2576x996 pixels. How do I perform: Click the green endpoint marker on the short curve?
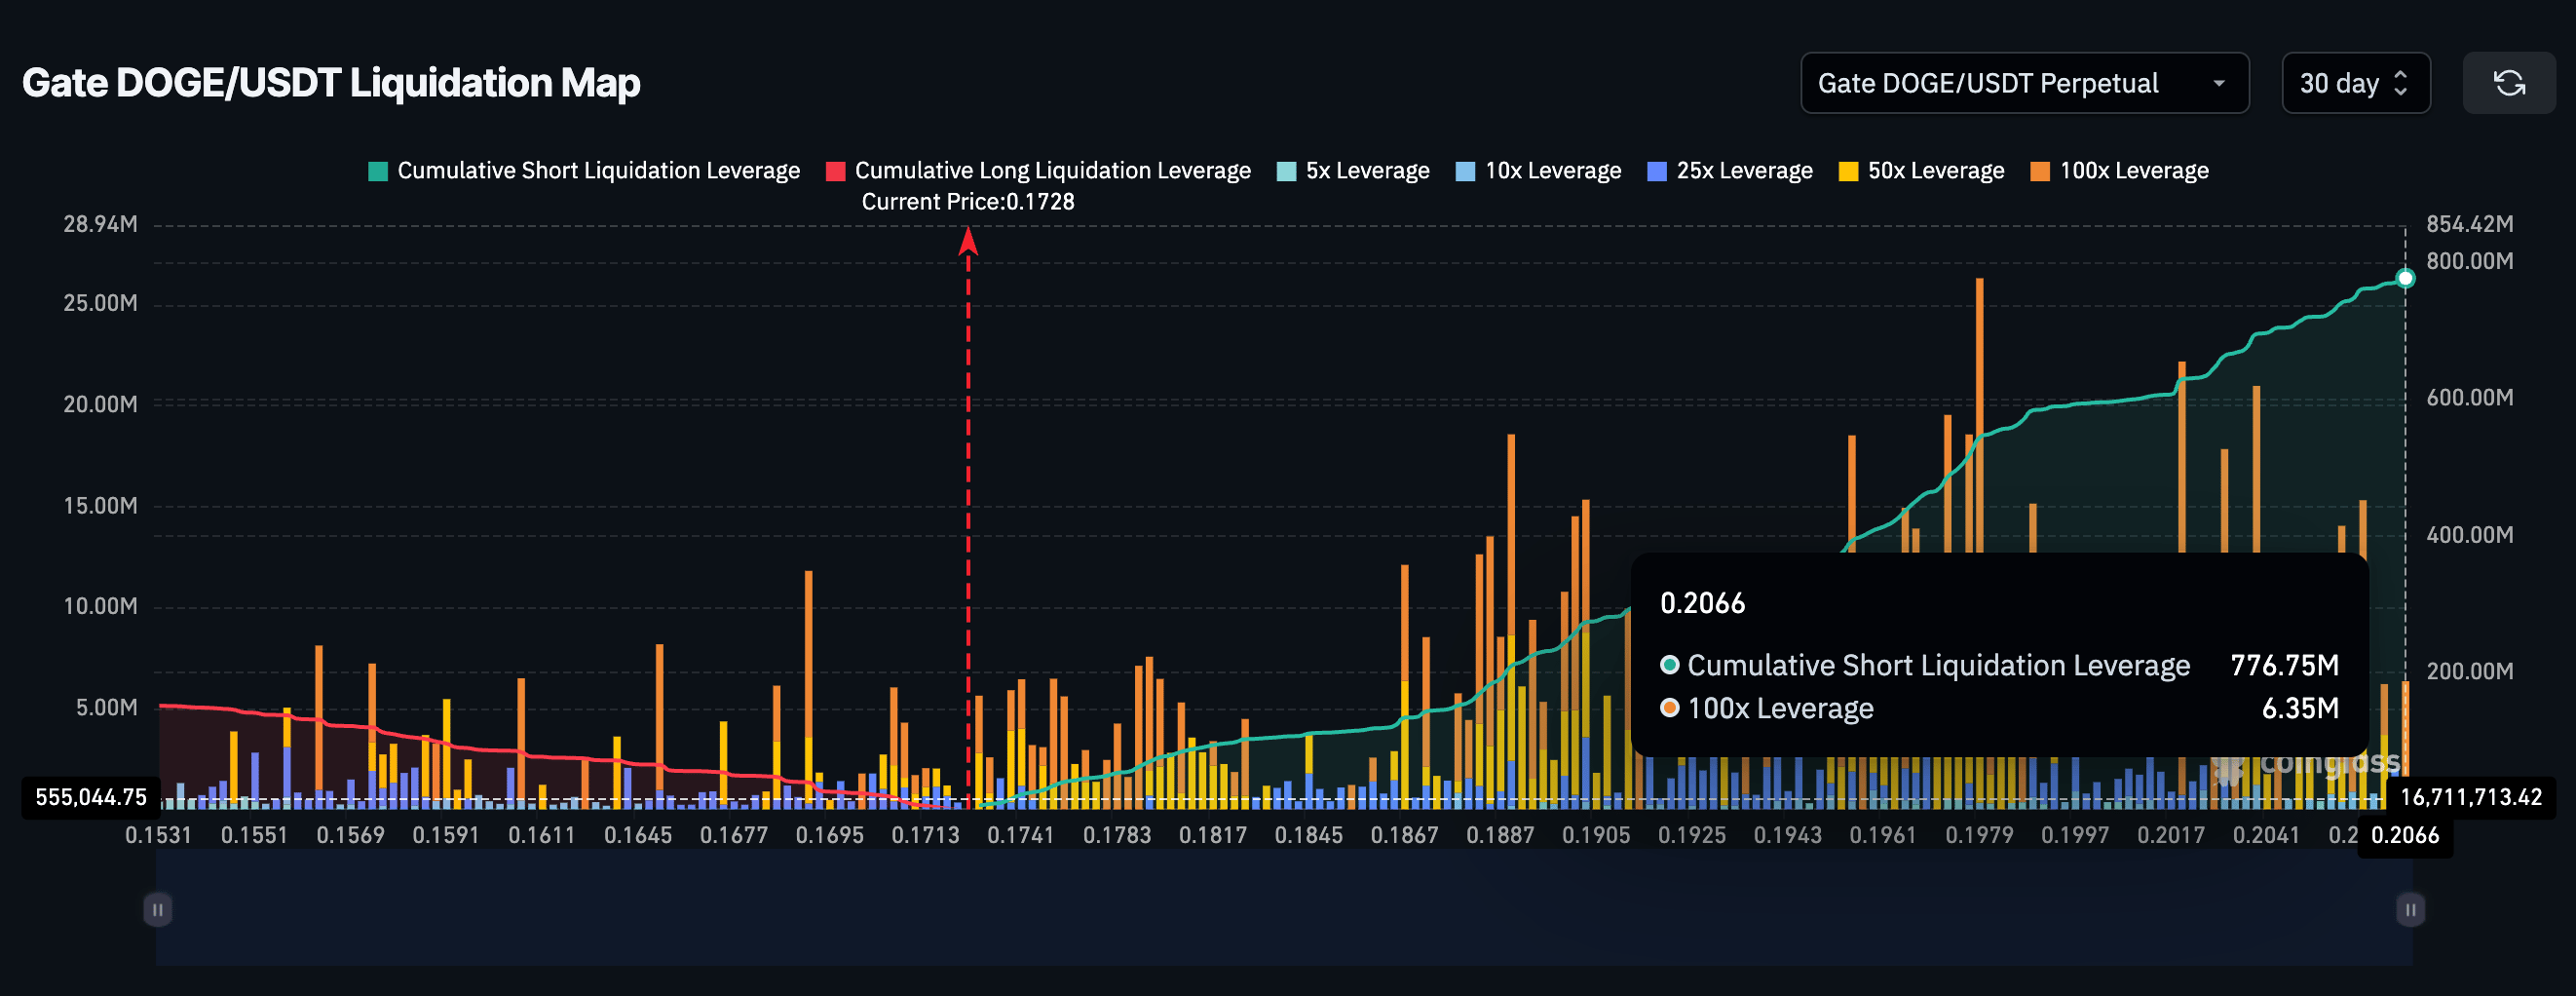(x=2406, y=279)
